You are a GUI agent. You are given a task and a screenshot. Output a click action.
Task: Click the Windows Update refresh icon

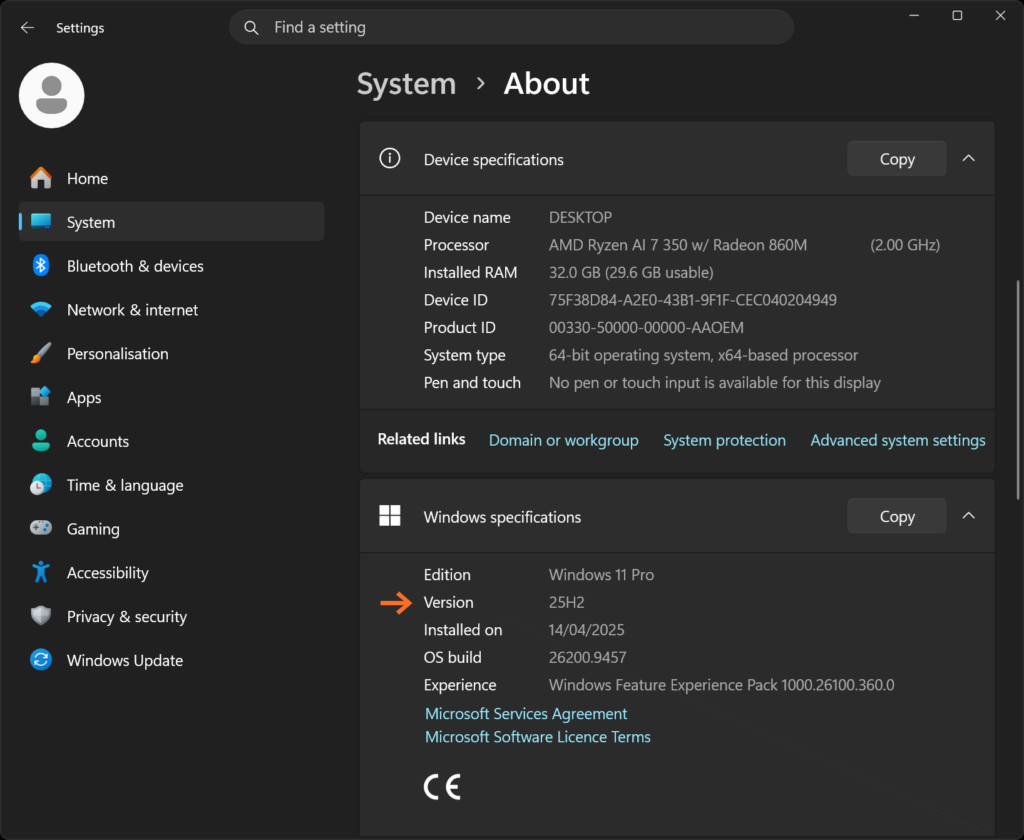(41, 660)
